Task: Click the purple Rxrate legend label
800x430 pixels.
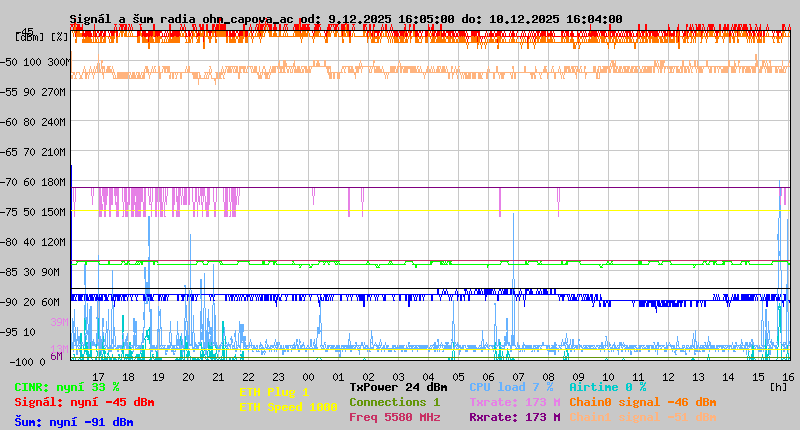Action: pos(514,417)
